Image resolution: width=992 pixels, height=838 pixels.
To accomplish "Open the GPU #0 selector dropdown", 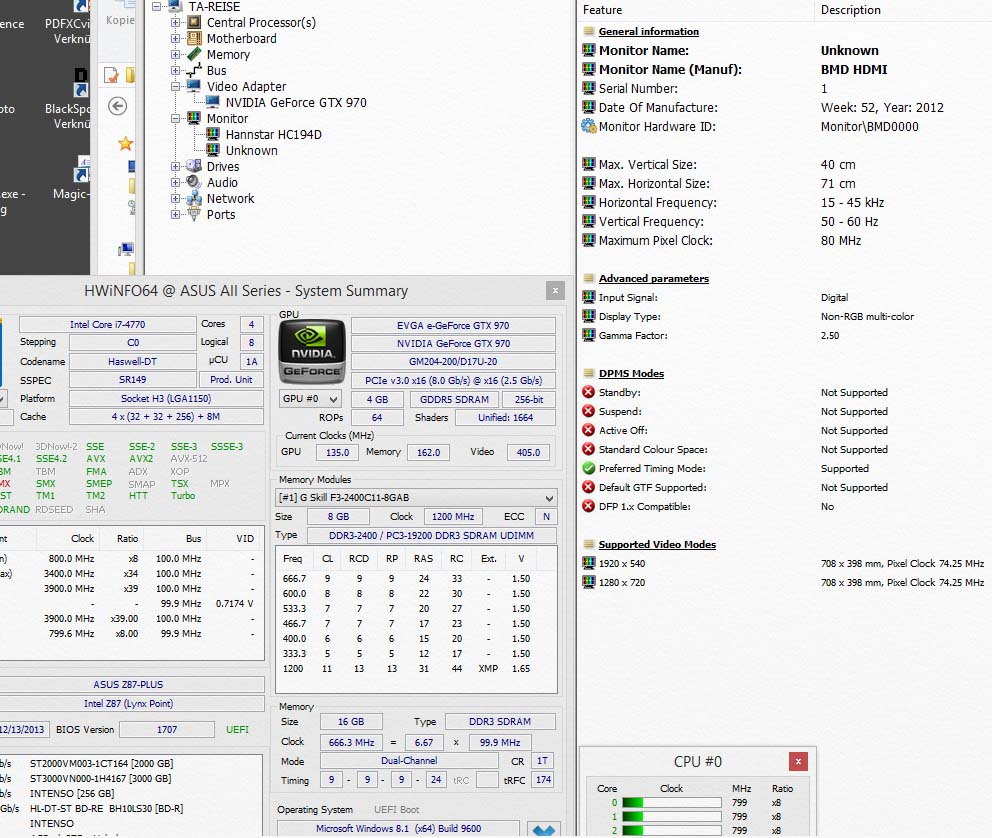I will 310,399.
